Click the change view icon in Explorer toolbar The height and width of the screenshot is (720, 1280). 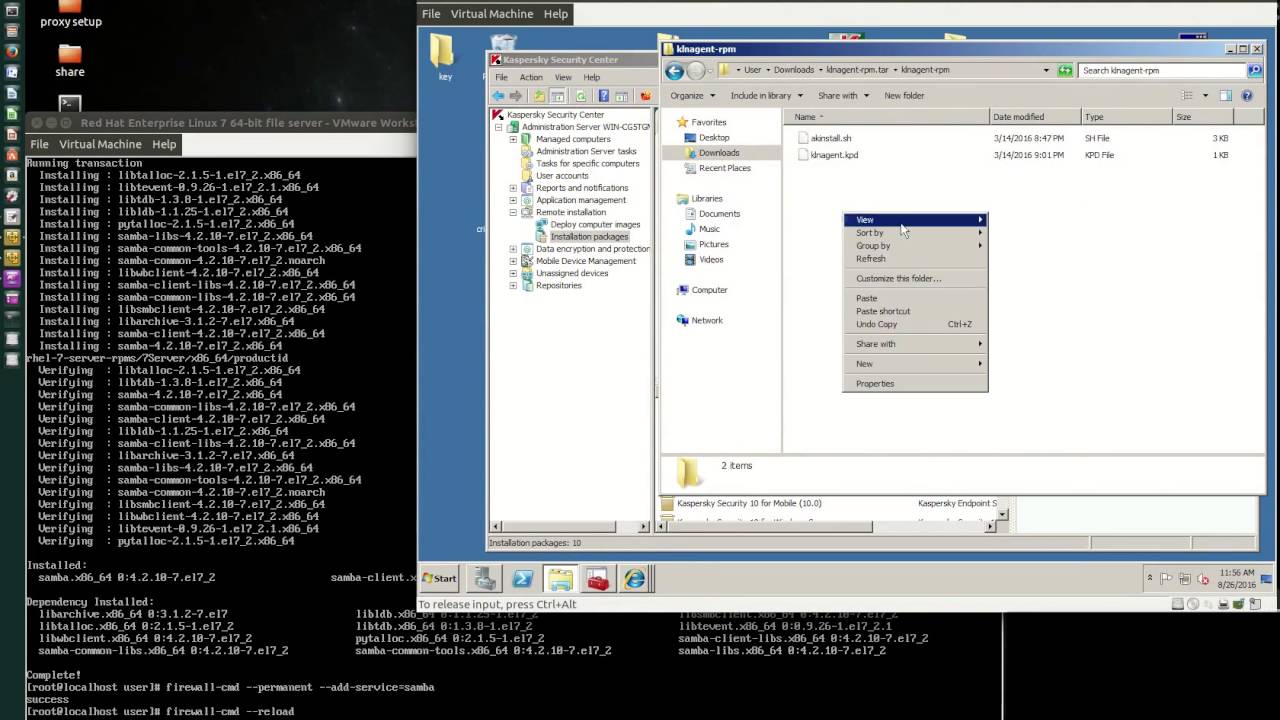click(x=1187, y=96)
